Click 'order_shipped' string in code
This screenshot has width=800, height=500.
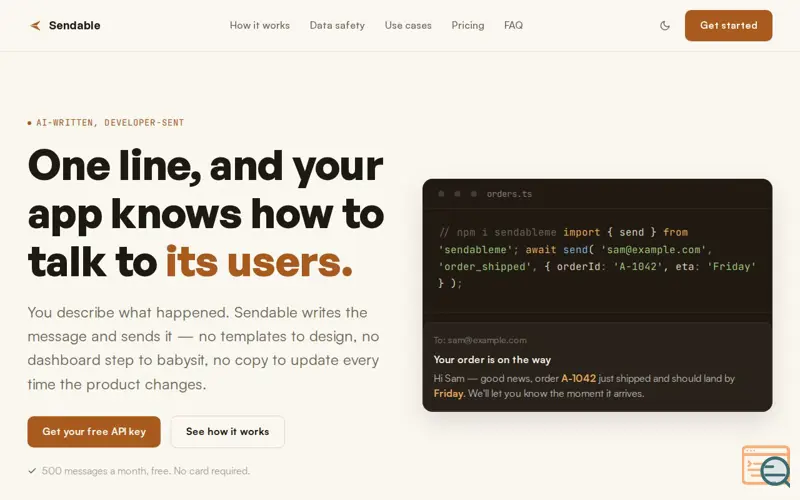485,266
